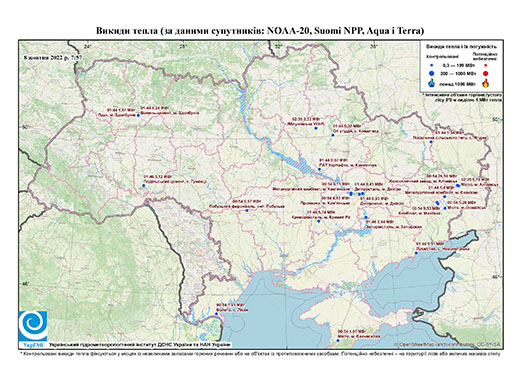Select the marker under the 01:44 1,34 МВт label
Image resolution: width=520 pixels, height=368 pixels.
(431, 142)
